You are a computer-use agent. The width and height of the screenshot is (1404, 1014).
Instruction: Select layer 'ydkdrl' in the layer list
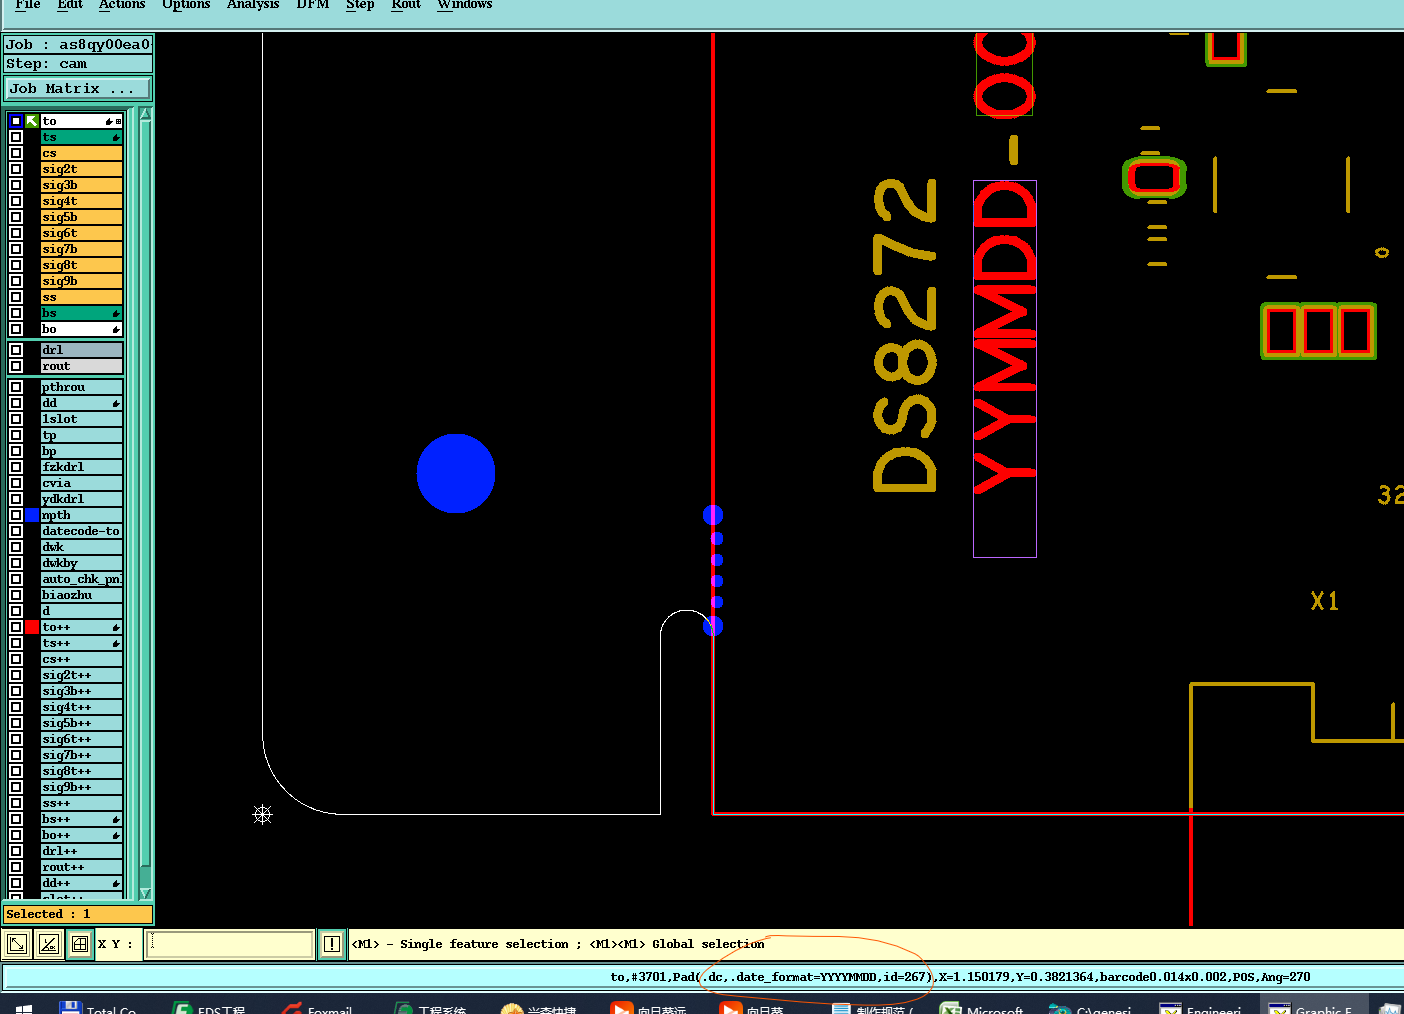click(82, 499)
